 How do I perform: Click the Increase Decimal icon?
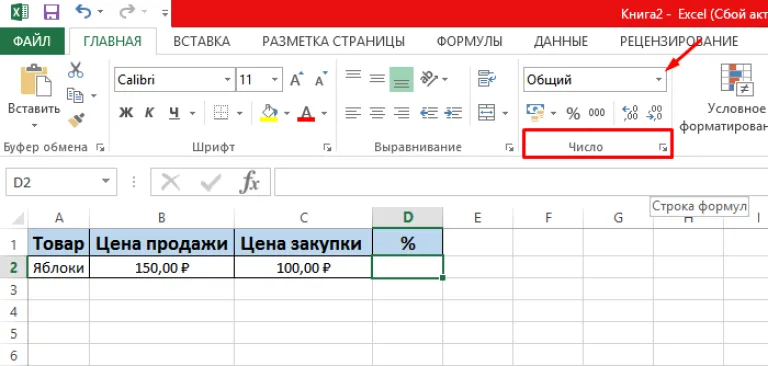pyautogui.click(x=630, y=113)
